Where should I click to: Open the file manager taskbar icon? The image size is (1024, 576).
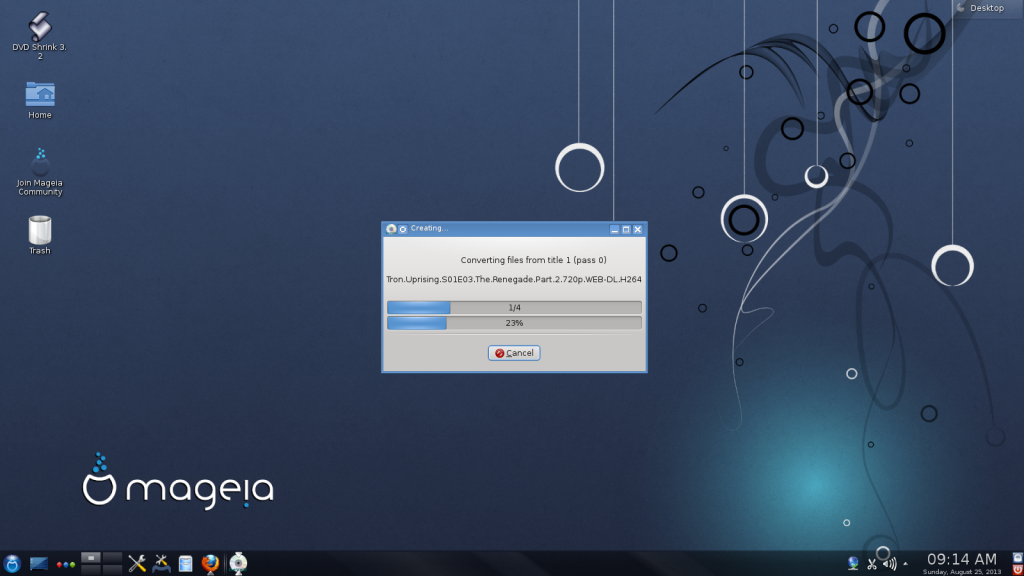coord(185,564)
